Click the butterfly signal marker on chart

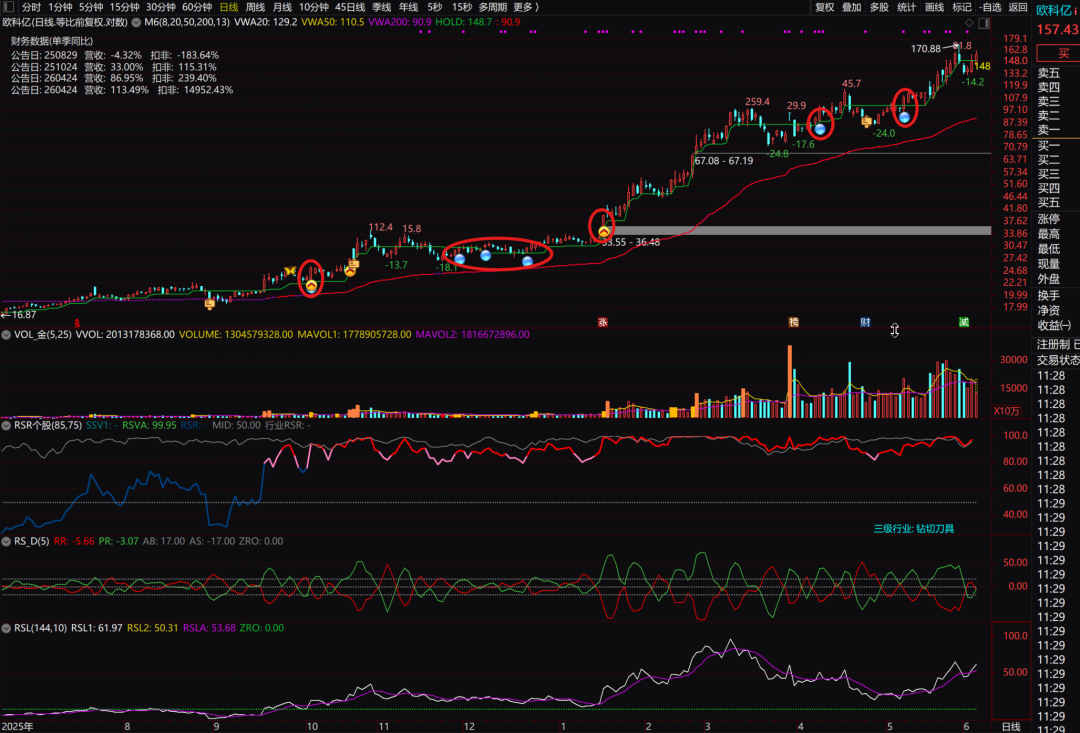point(290,271)
